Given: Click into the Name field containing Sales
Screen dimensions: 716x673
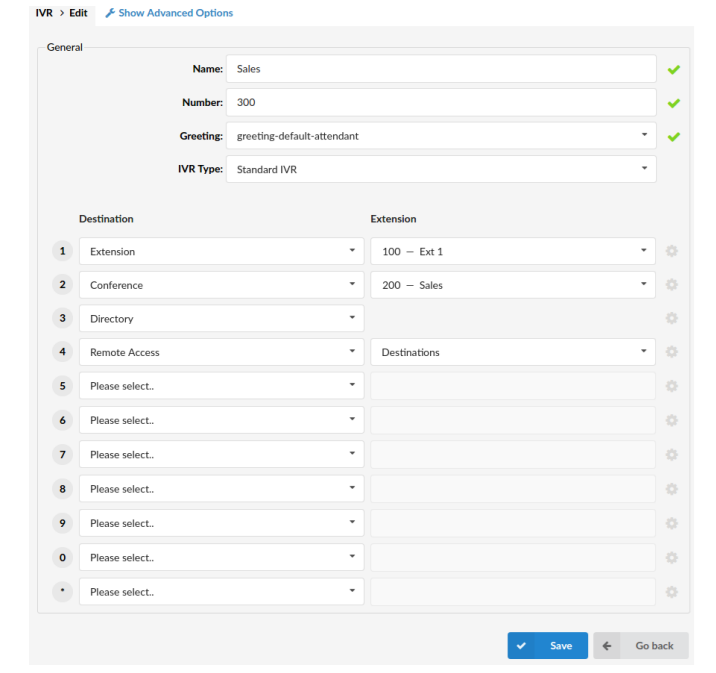Looking at the screenshot, I should (441, 69).
